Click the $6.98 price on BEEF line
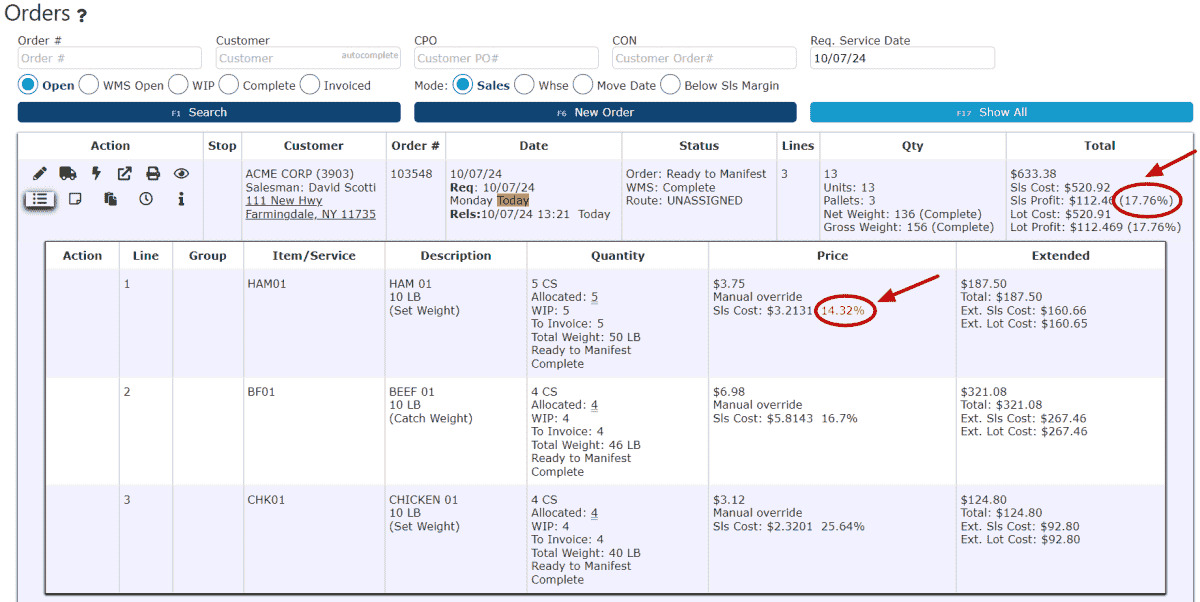Viewport: 1200px width, 602px height. 728,392
